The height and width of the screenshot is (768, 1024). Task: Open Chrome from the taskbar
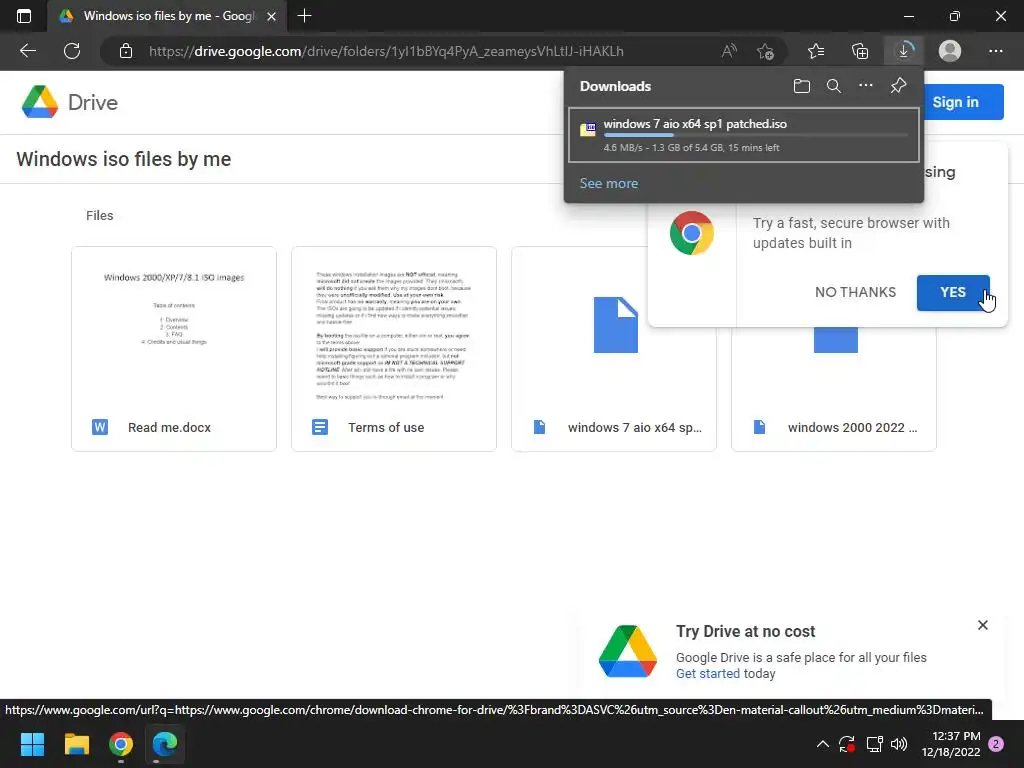tap(121, 744)
